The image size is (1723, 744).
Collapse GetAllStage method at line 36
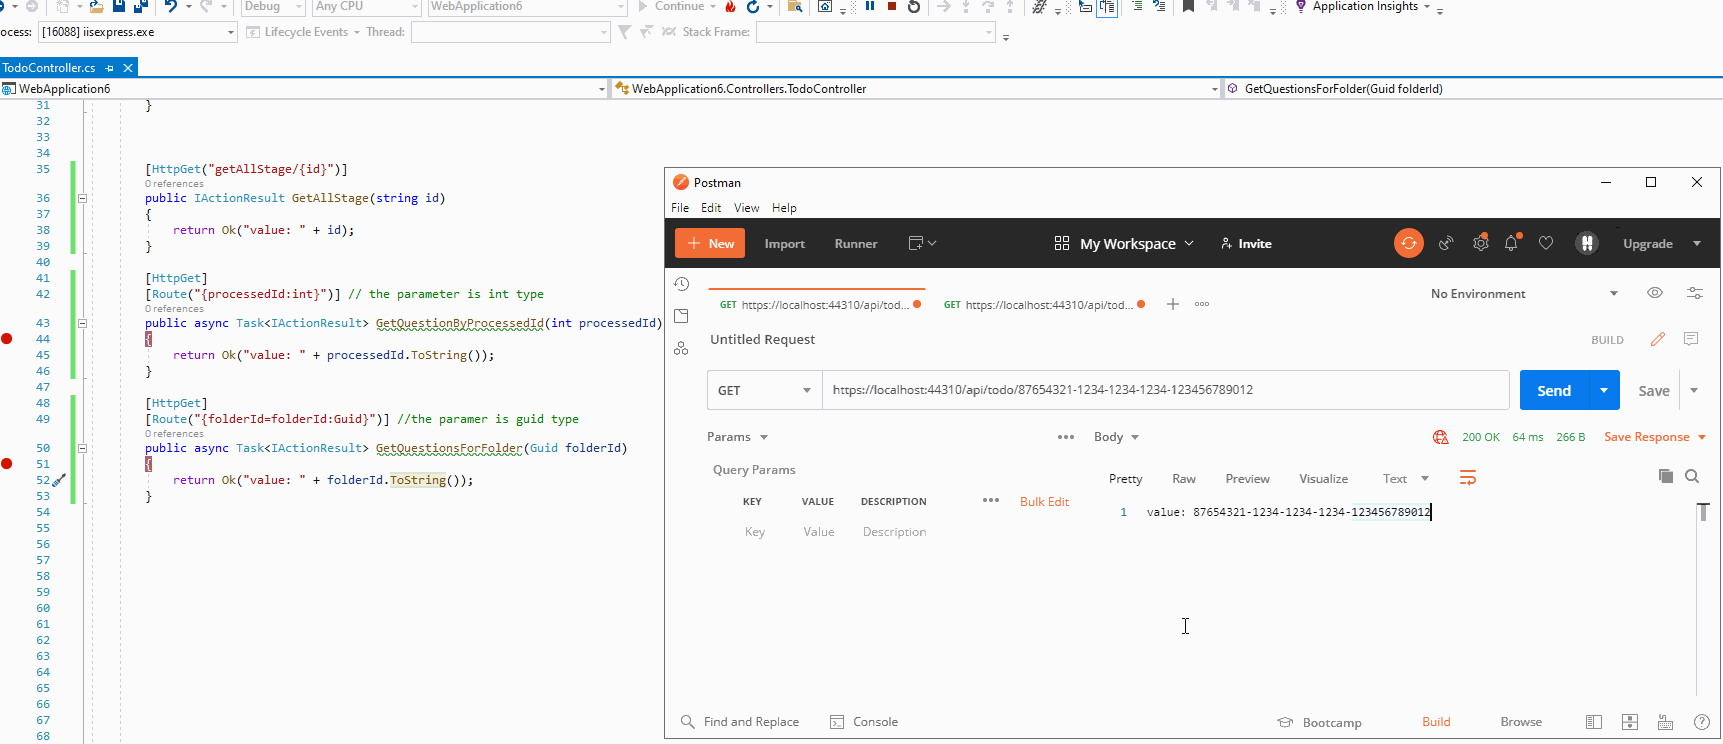[x=82, y=198]
